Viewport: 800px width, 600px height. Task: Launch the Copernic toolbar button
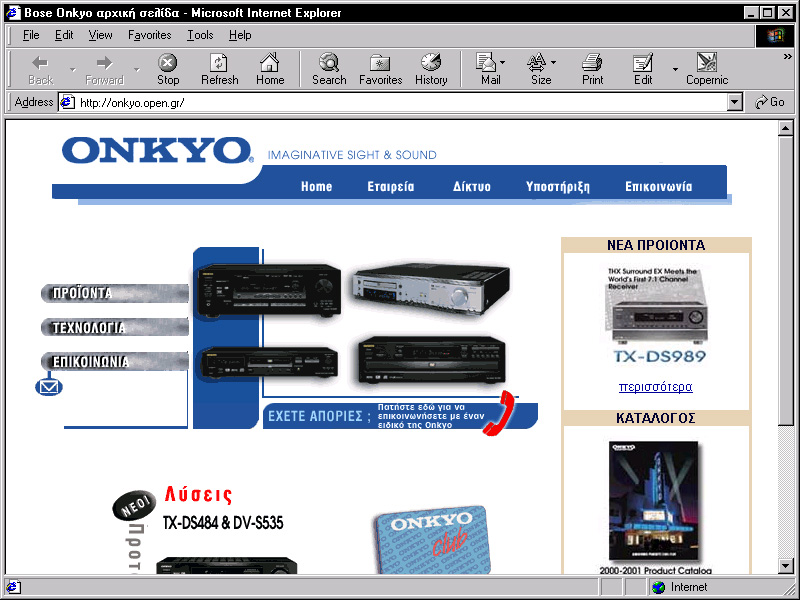tap(707, 69)
